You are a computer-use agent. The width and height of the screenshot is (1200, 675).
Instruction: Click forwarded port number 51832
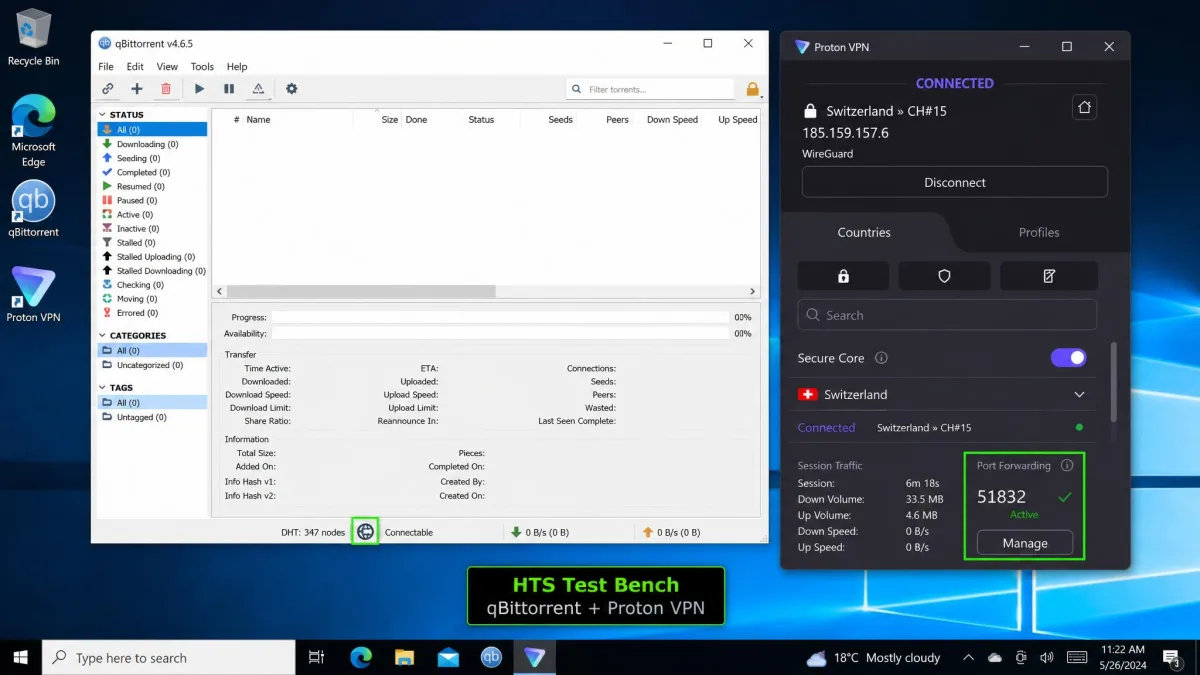click(x=1002, y=496)
